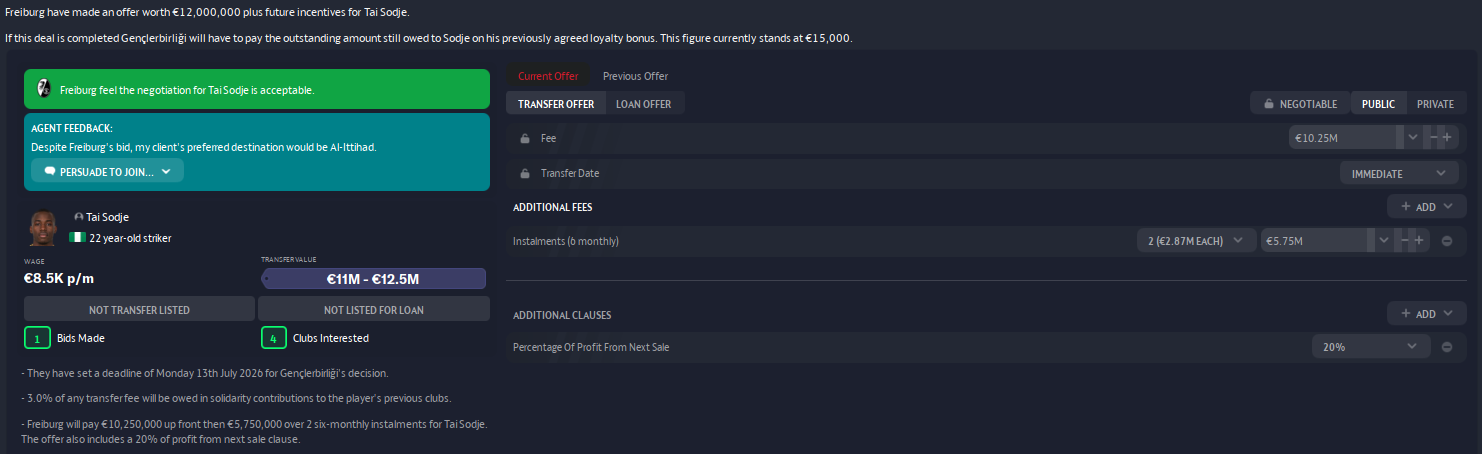Decrease the Fee with minus icon
Screen dimensions: 1482x454
click(1434, 137)
